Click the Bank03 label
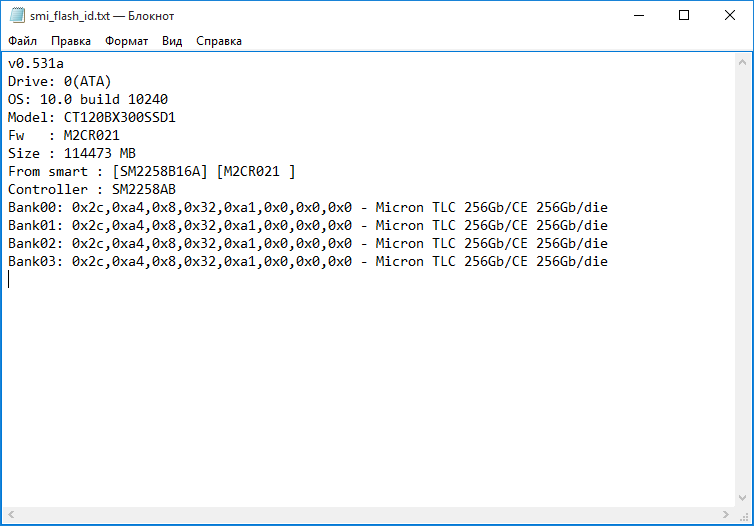 tap(35, 262)
